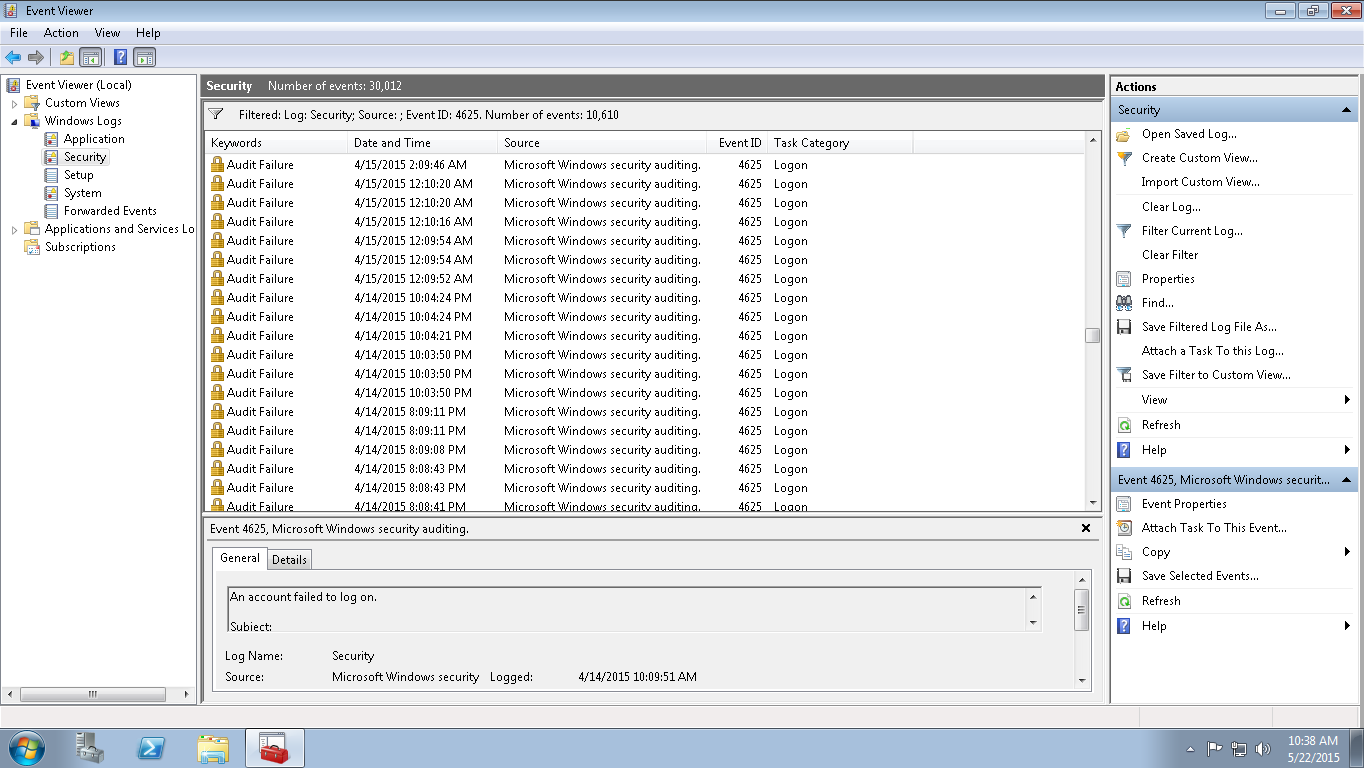This screenshot has height=768, width=1364.
Task: Click tree pane scroll-right arrow
Action: pos(186,694)
